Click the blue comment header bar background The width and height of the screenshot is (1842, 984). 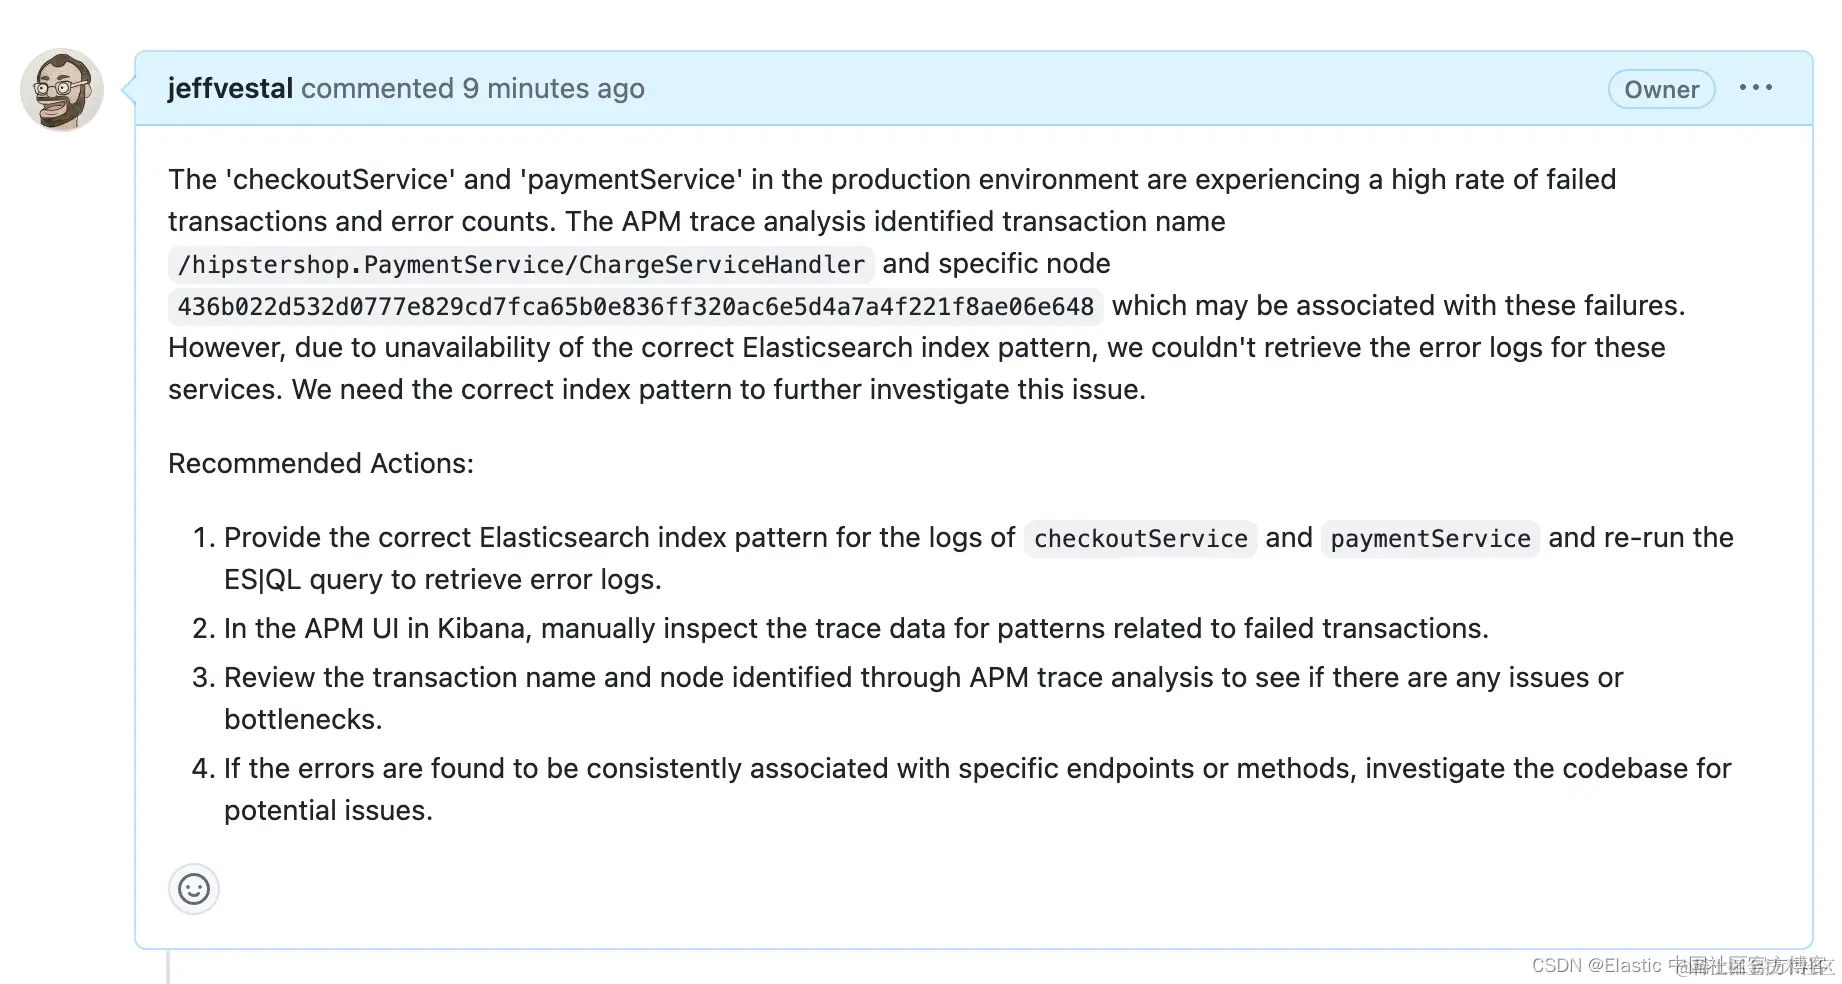1100,88
